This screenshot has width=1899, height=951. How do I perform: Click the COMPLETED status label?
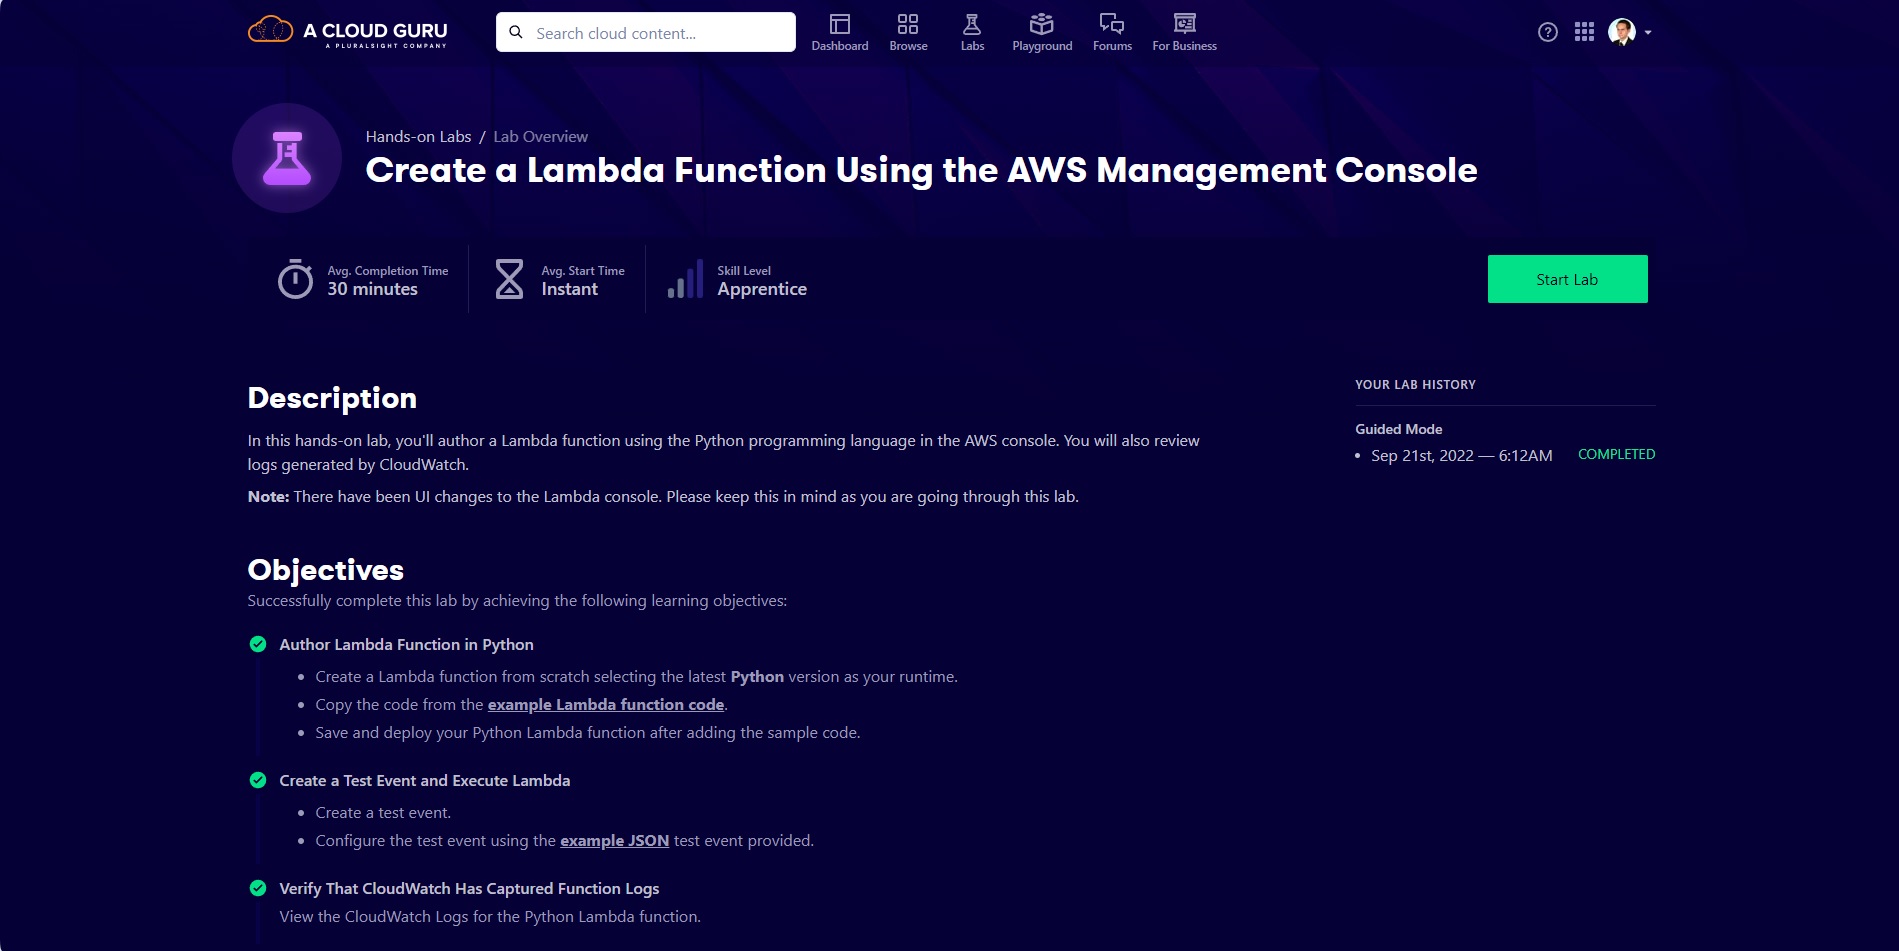coord(1616,454)
